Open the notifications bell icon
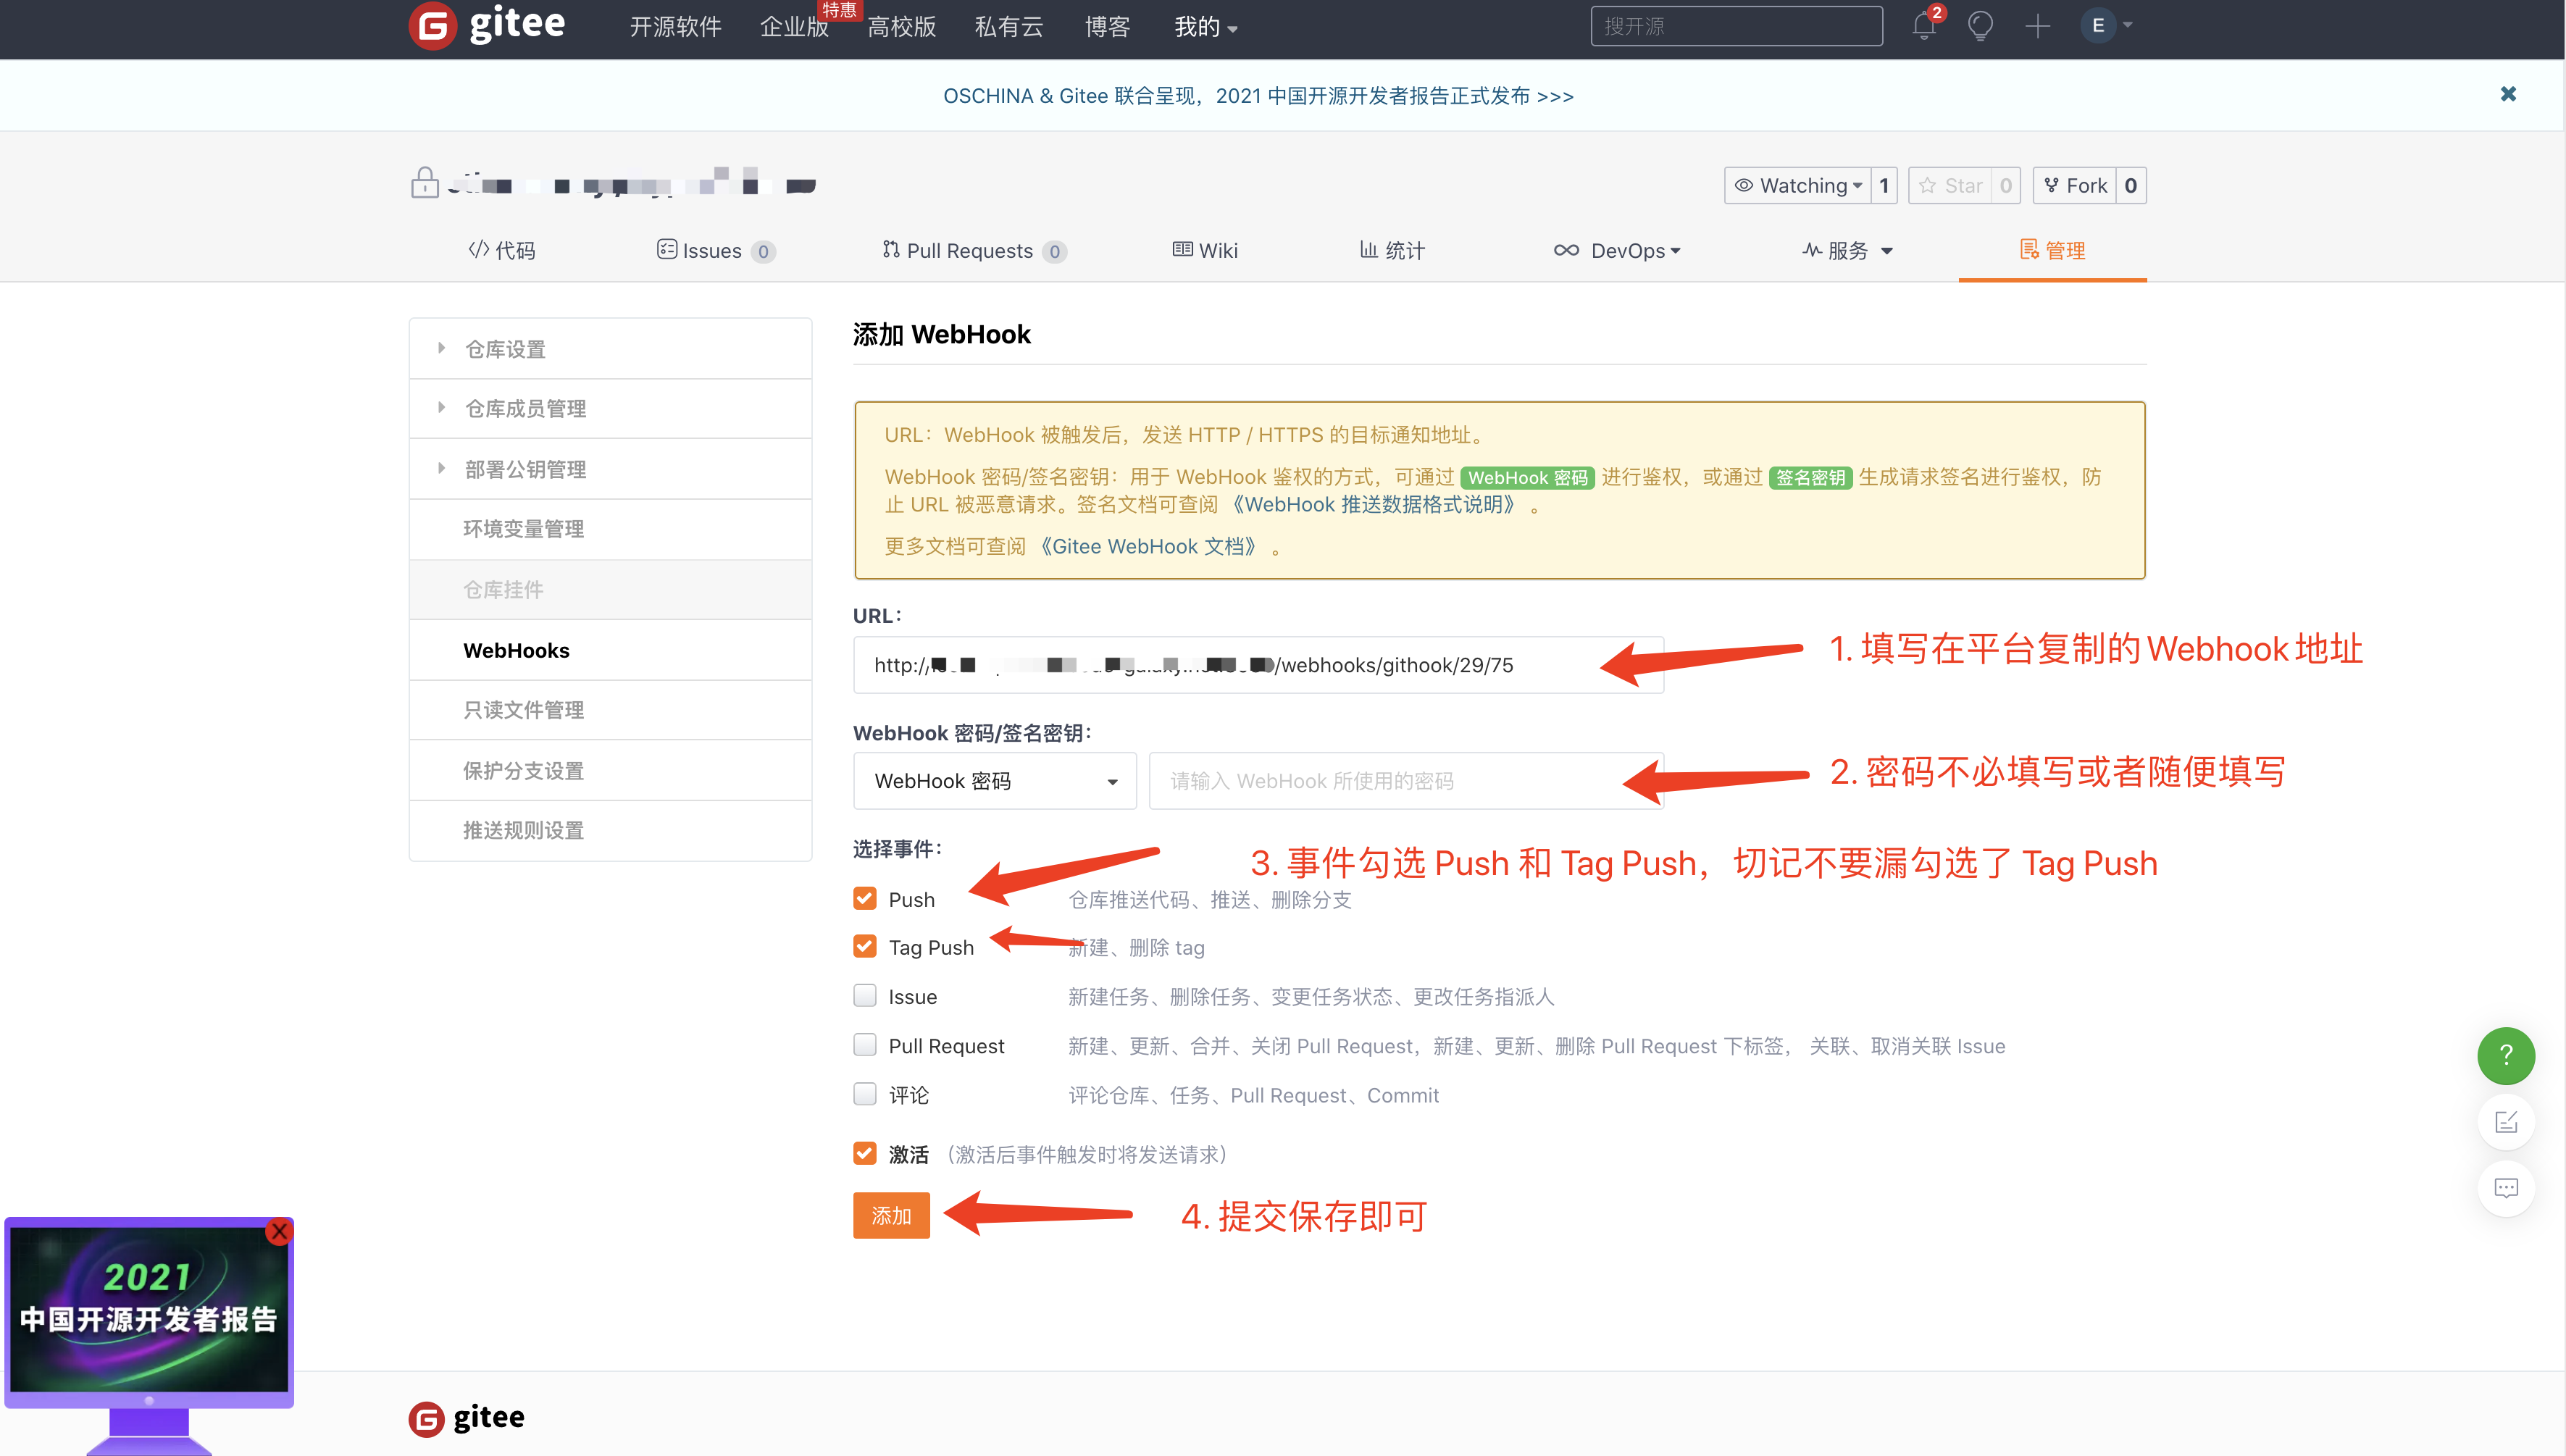The width and height of the screenshot is (2566, 1456). click(1923, 26)
